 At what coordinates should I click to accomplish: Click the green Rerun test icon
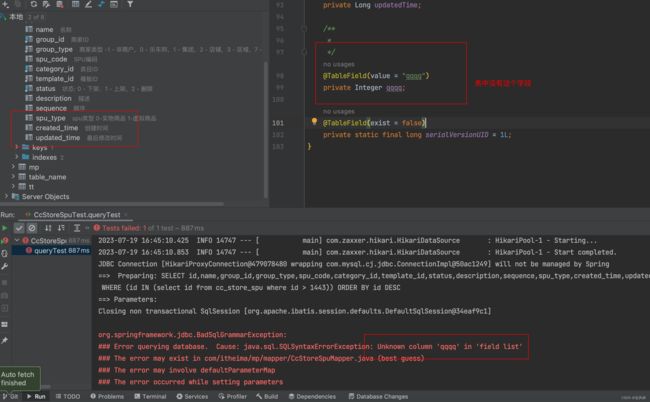click(x=6, y=228)
